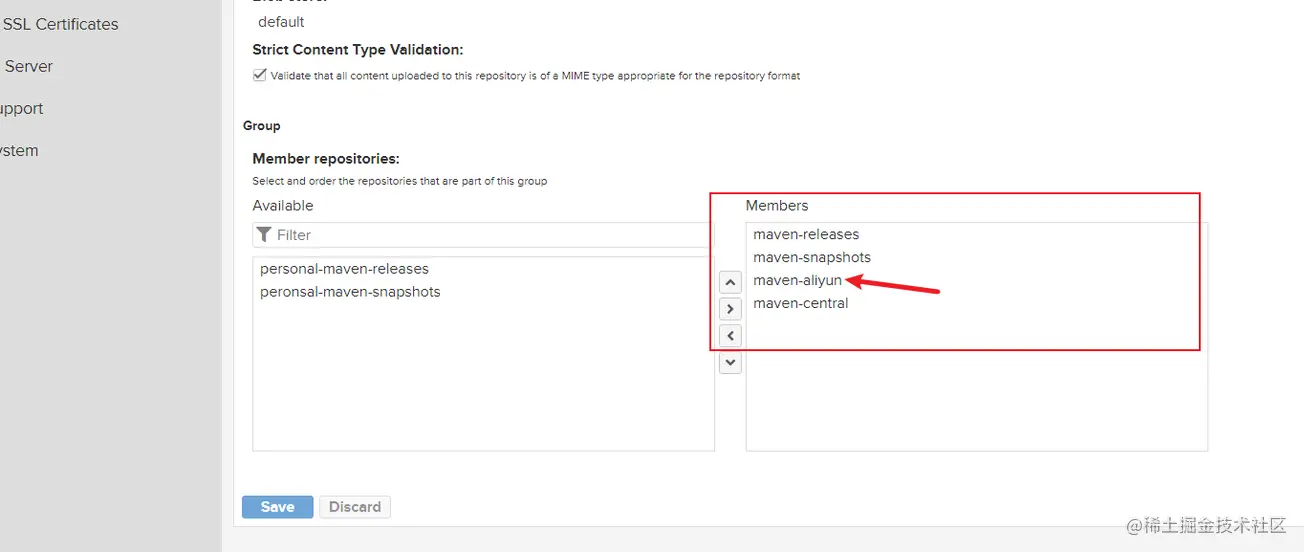Click the move down arrow button
This screenshot has width=1304, height=552.
coord(731,362)
